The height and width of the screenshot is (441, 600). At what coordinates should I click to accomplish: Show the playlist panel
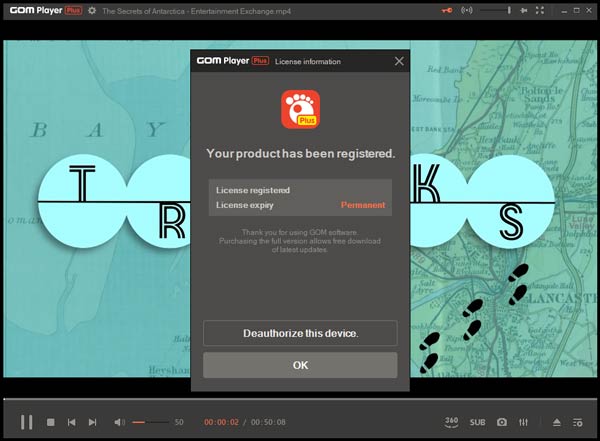(578, 422)
